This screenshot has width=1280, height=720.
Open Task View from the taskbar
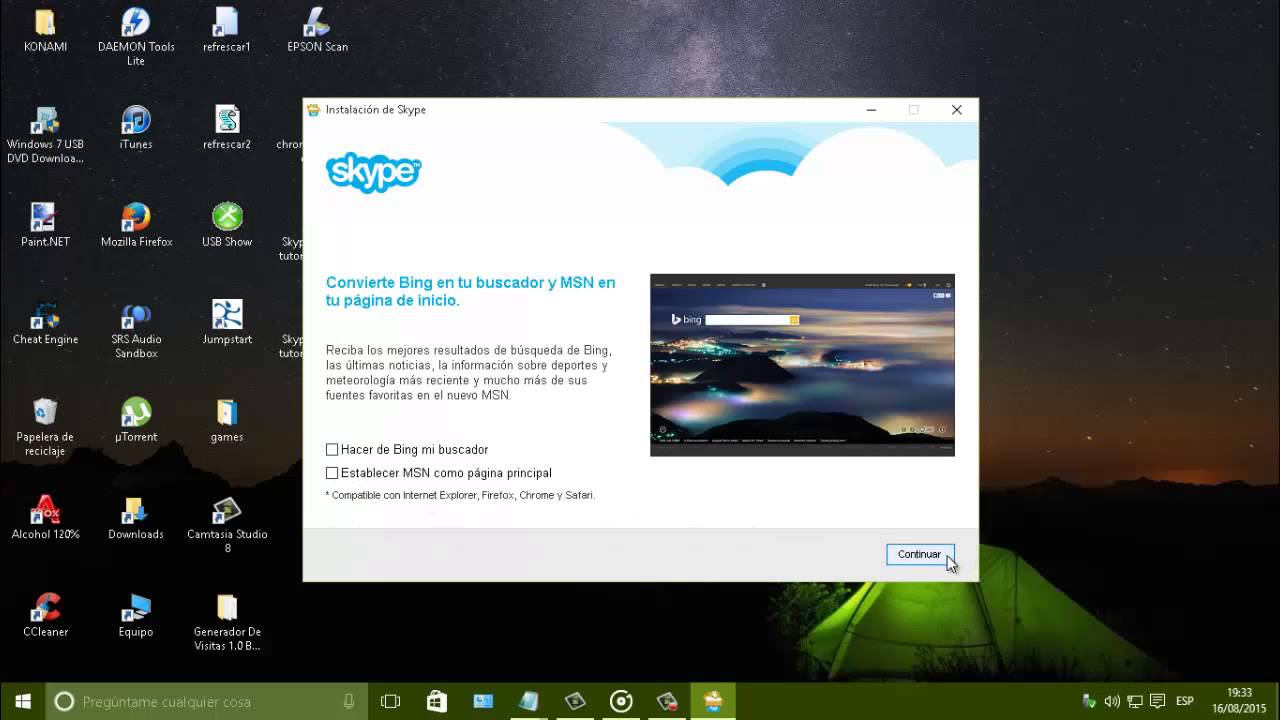click(391, 701)
